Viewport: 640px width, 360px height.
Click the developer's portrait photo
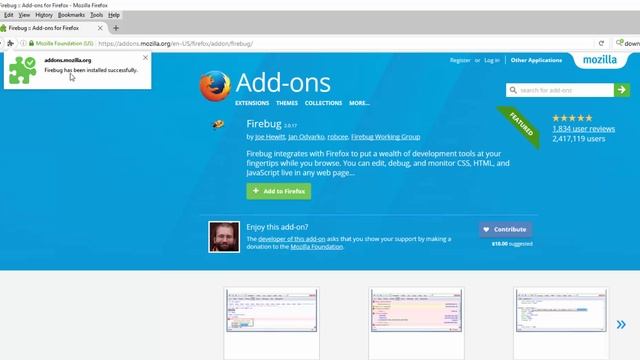click(x=224, y=237)
